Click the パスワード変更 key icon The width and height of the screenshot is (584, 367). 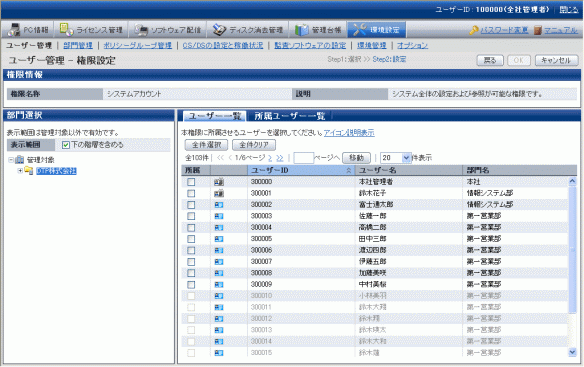click(x=473, y=30)
